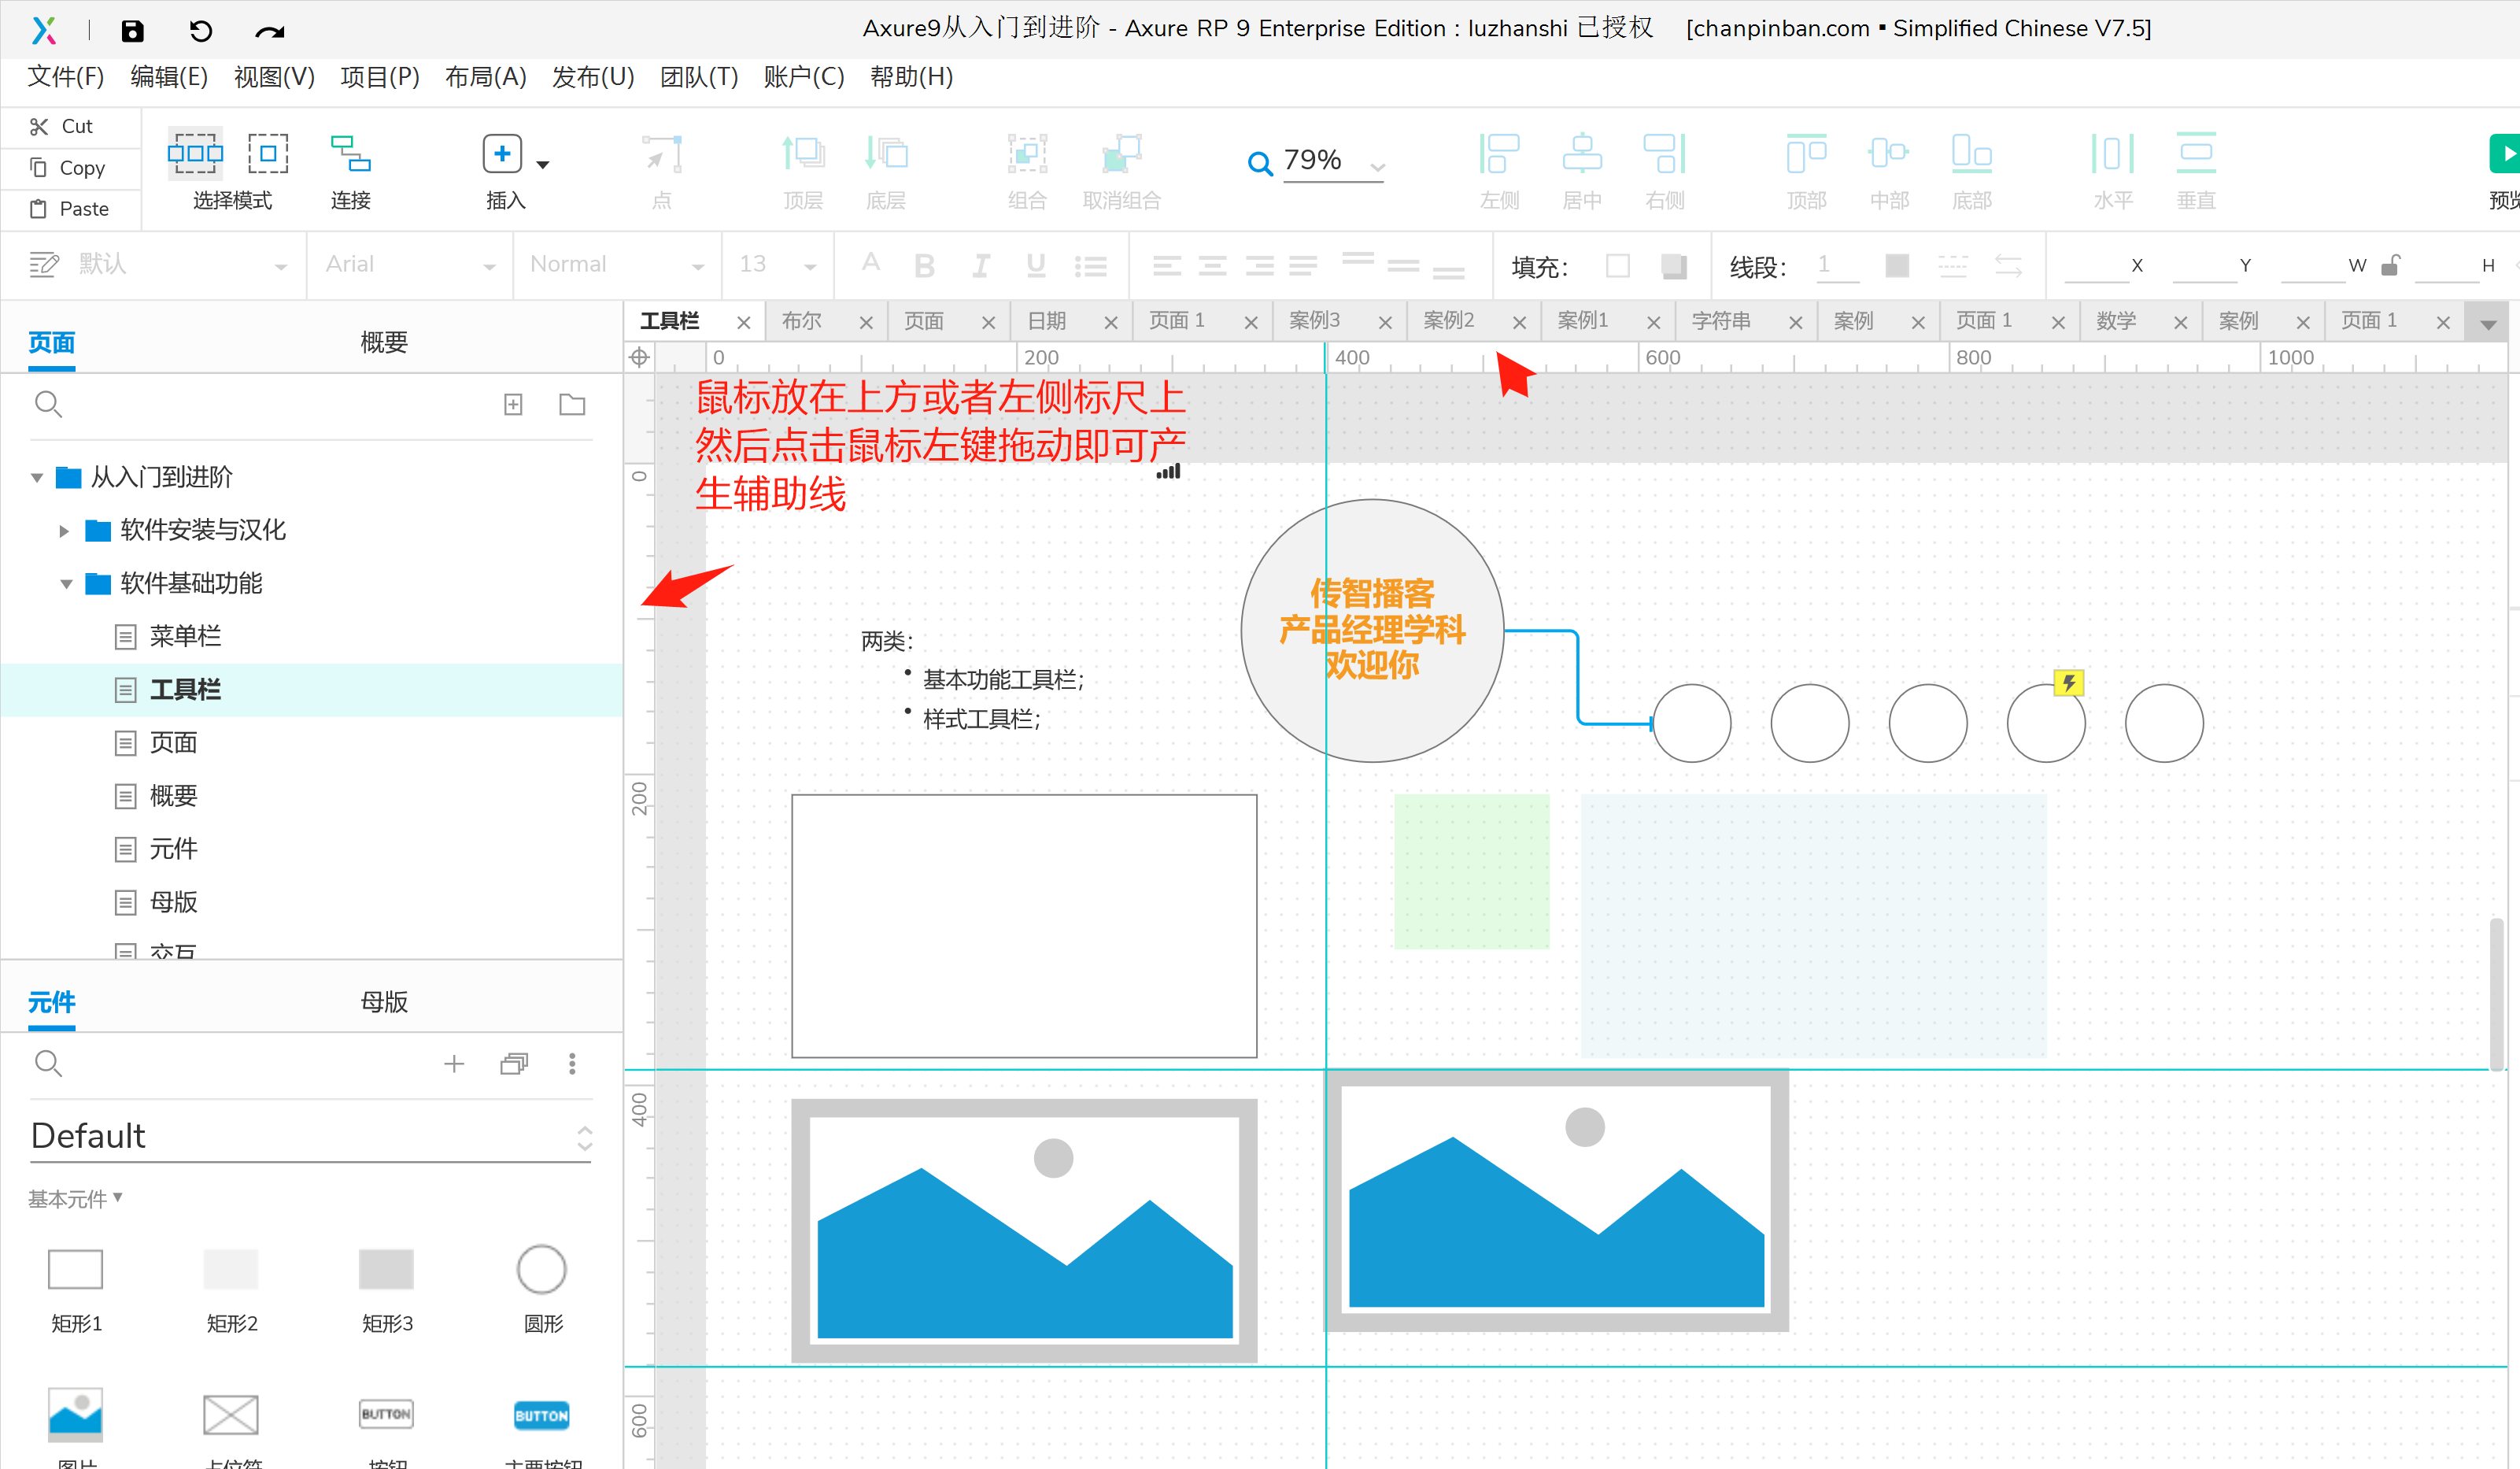Click the Undo arrow icon
The image size is (2520, 1469).
[200, 30]
